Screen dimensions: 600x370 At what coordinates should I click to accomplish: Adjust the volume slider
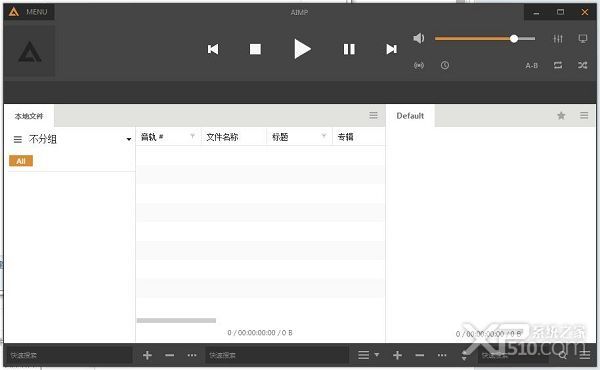(485, 39)
